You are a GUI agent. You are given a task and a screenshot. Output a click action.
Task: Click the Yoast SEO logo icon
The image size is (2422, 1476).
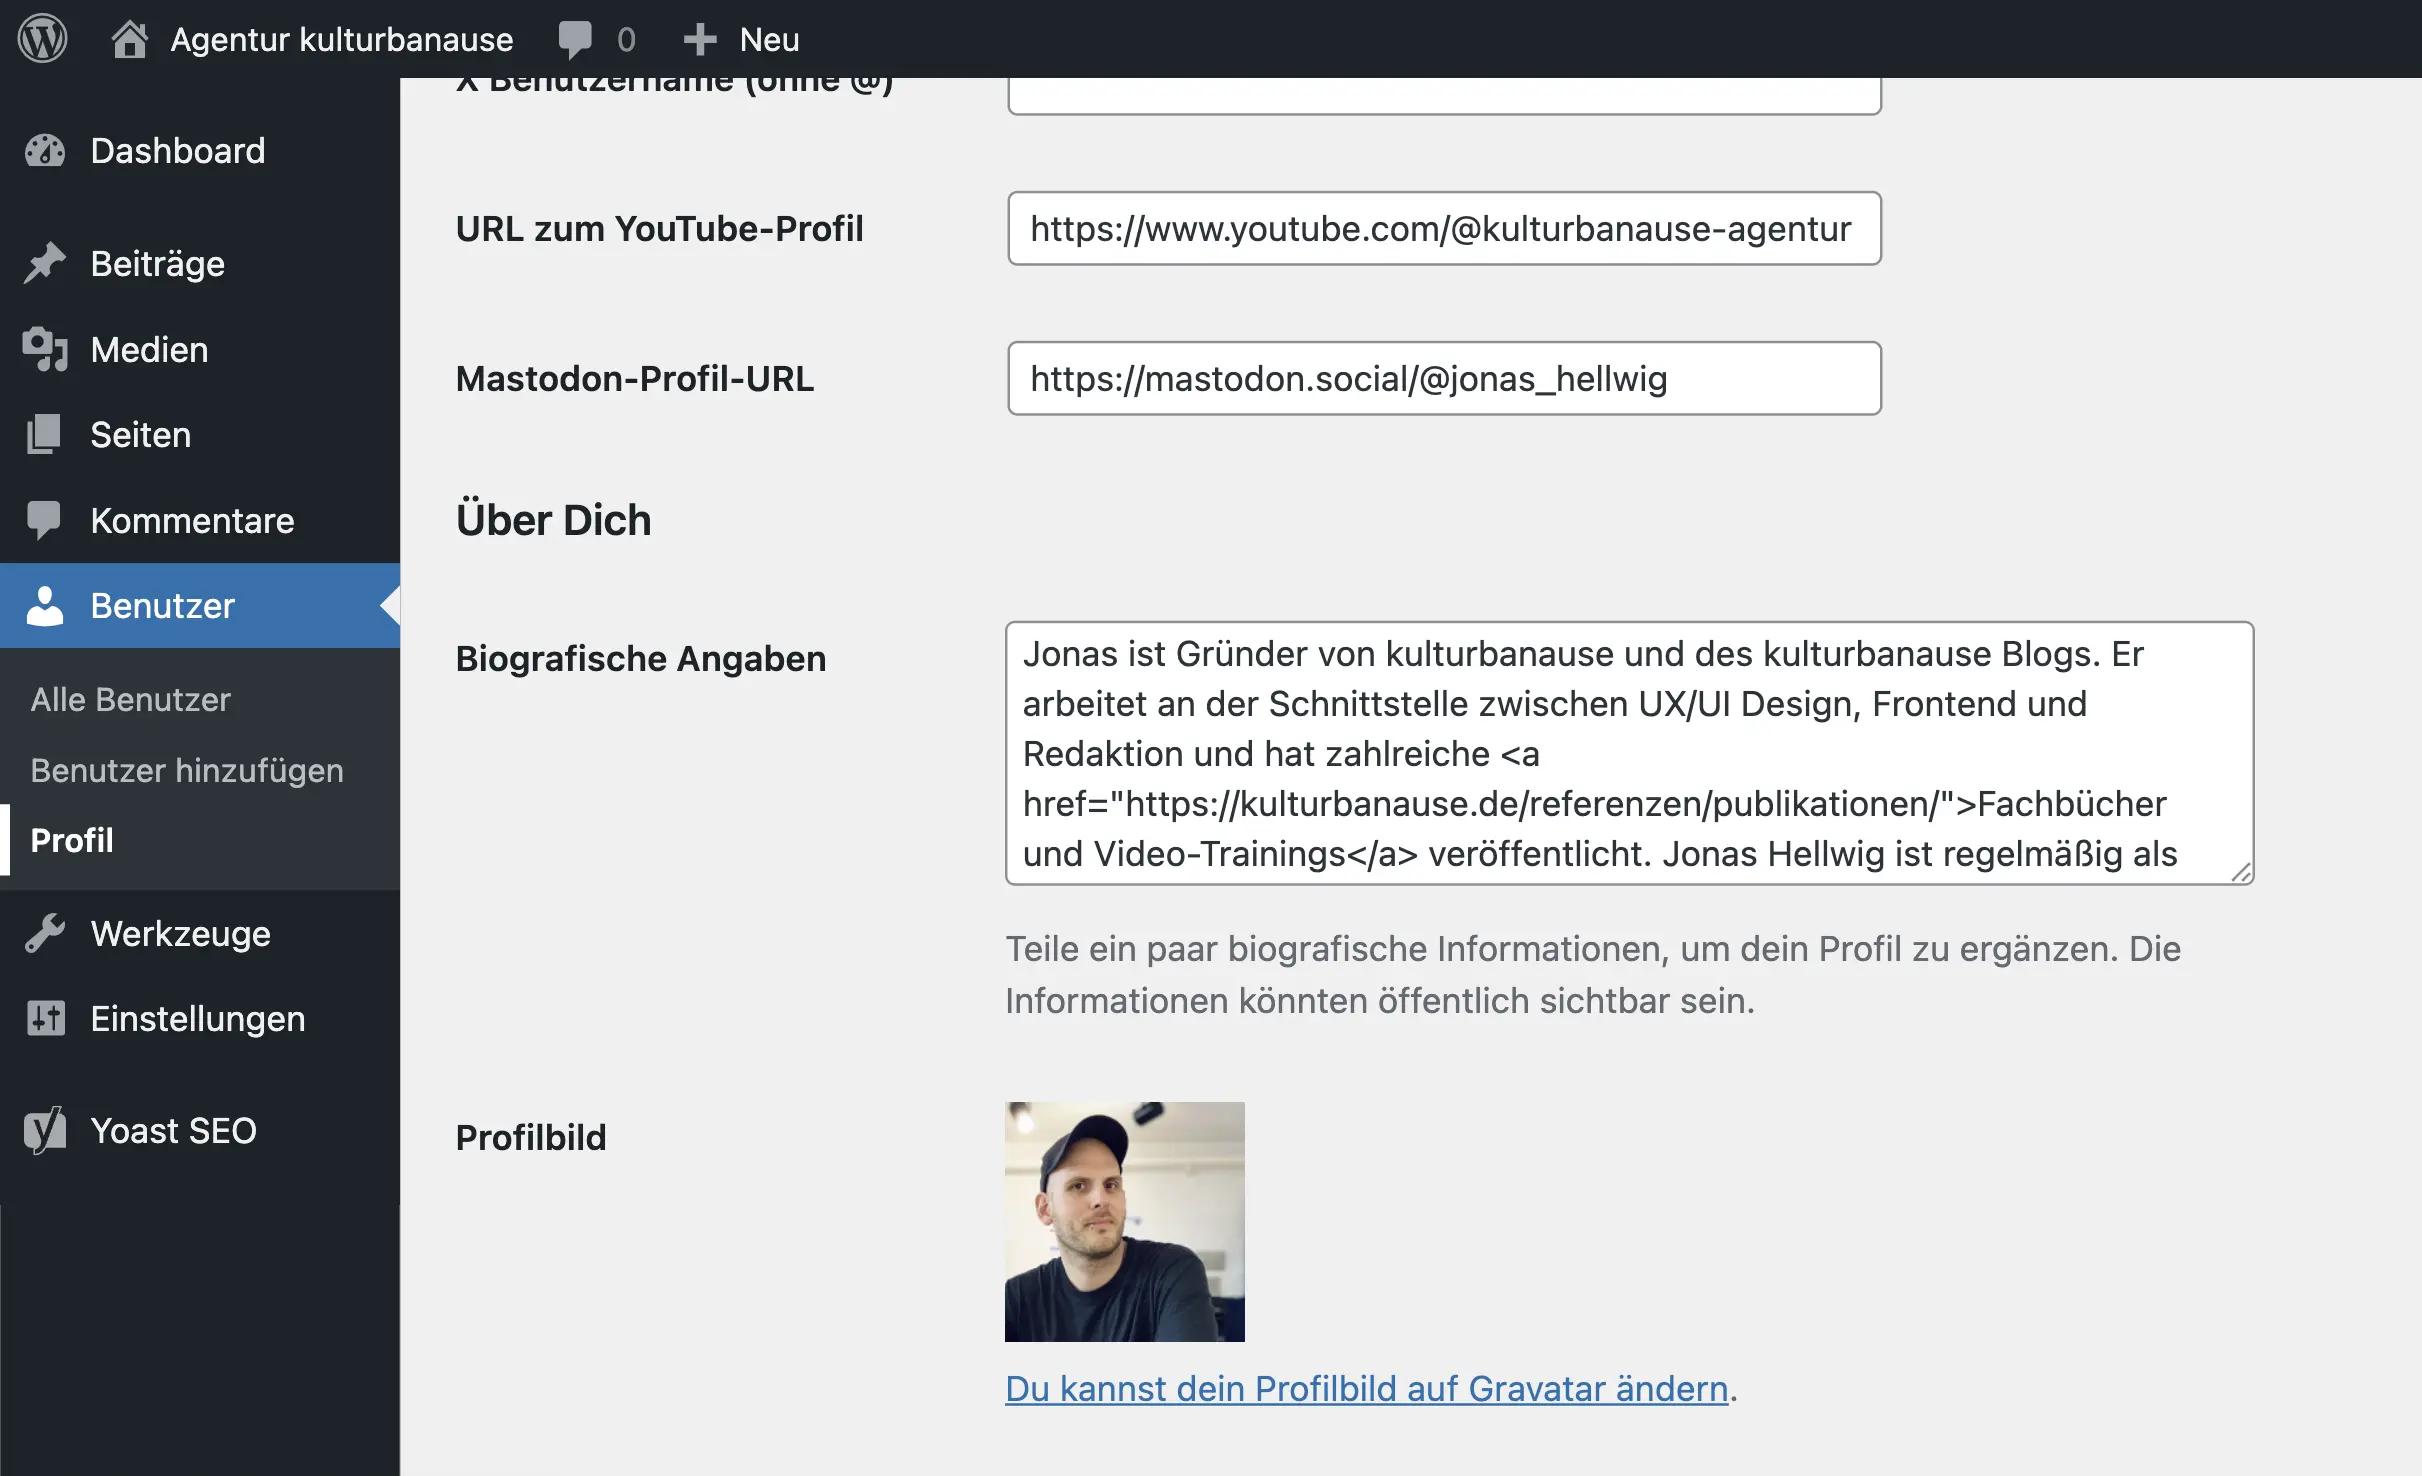45,1130
